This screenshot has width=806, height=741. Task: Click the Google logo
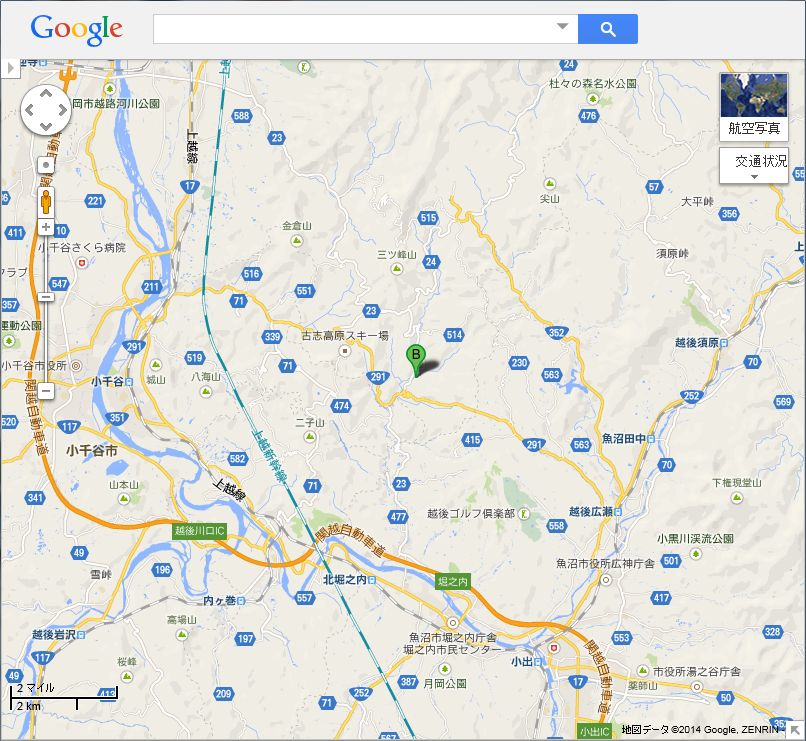(x=77, y=29)
